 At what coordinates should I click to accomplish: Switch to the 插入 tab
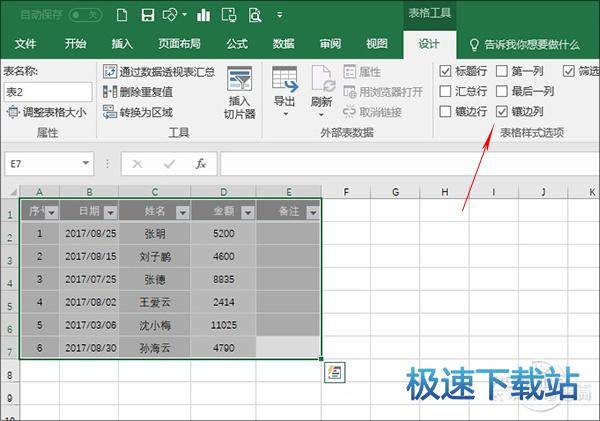(122, 44)
